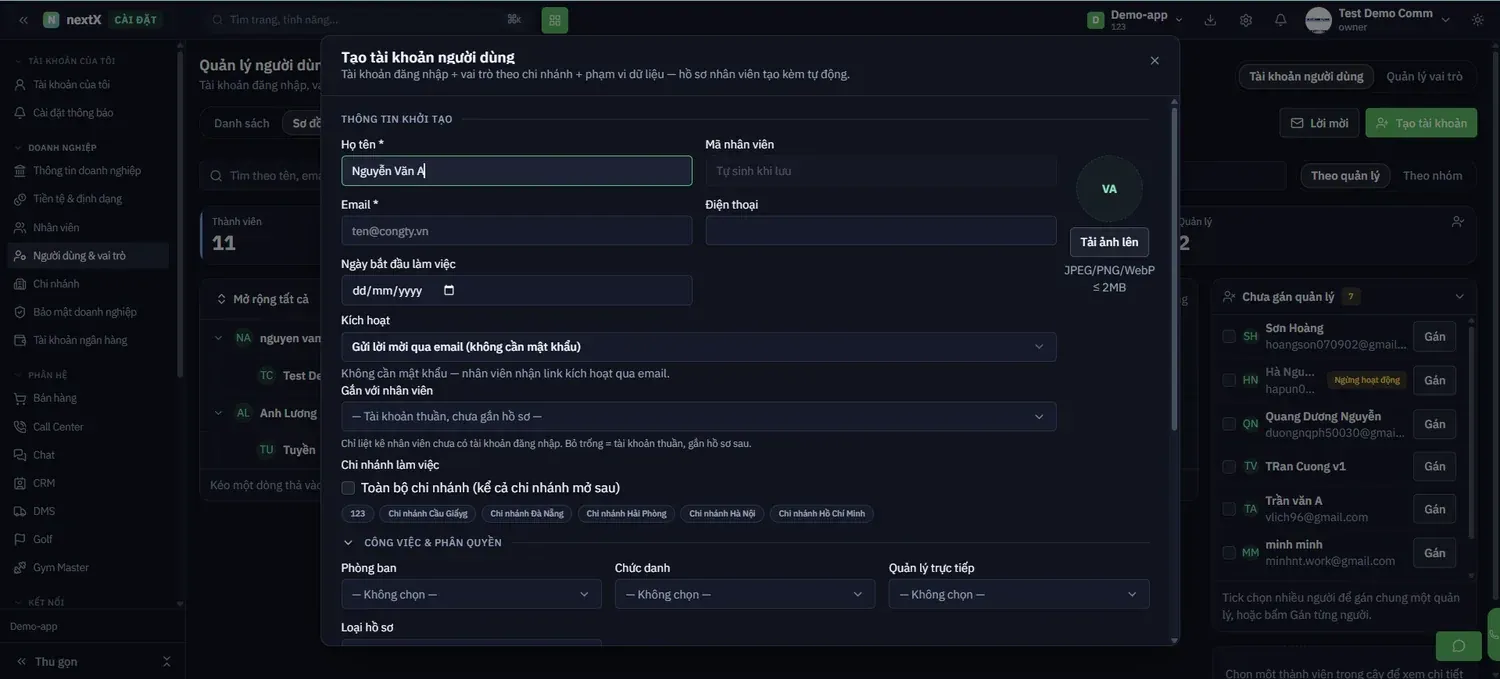Open the Kích hoạt dropdown
1500x679 pixels.
click(x=698, y=347)
